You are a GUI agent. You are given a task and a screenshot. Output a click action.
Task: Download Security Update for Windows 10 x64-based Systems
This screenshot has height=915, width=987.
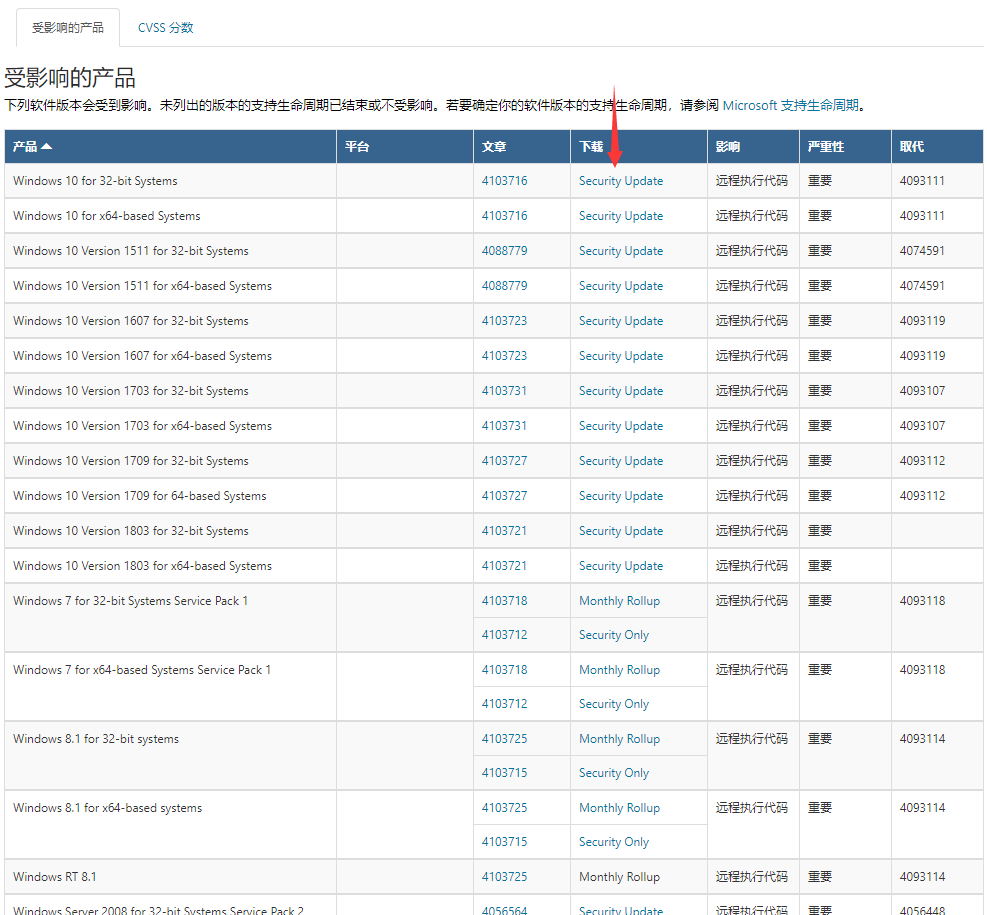[621, 216]
